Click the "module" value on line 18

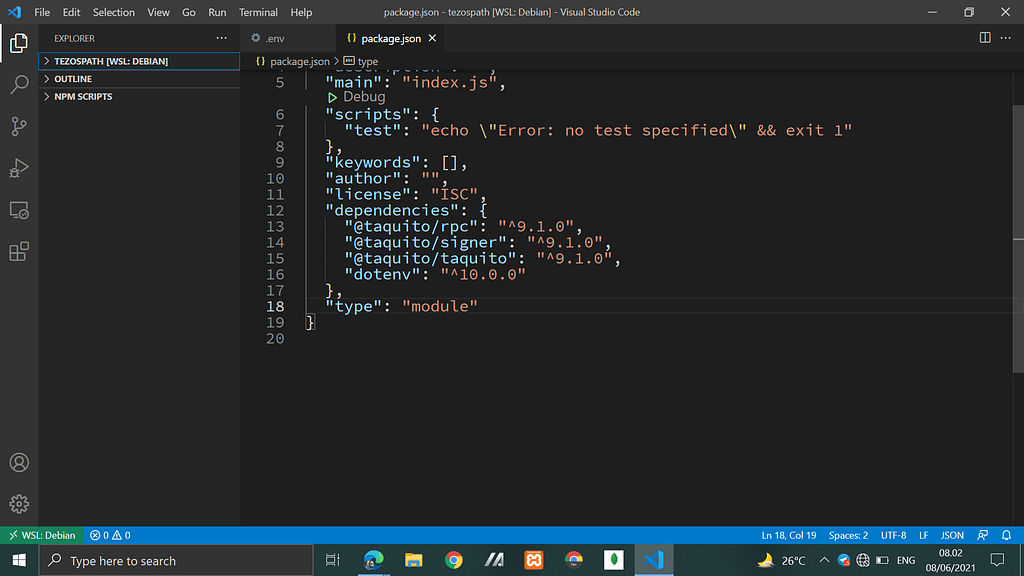tap(440, 306)
